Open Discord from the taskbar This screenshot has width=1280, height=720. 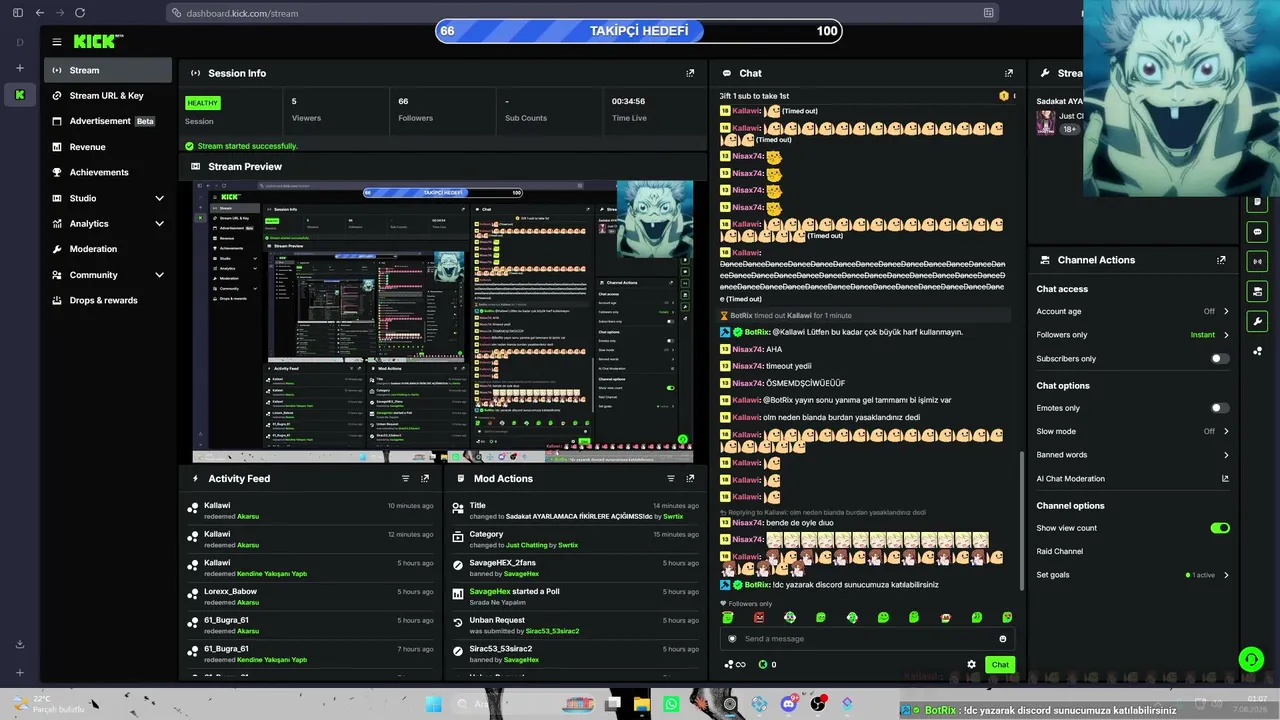pyautogui.click(x=789, y=704)
